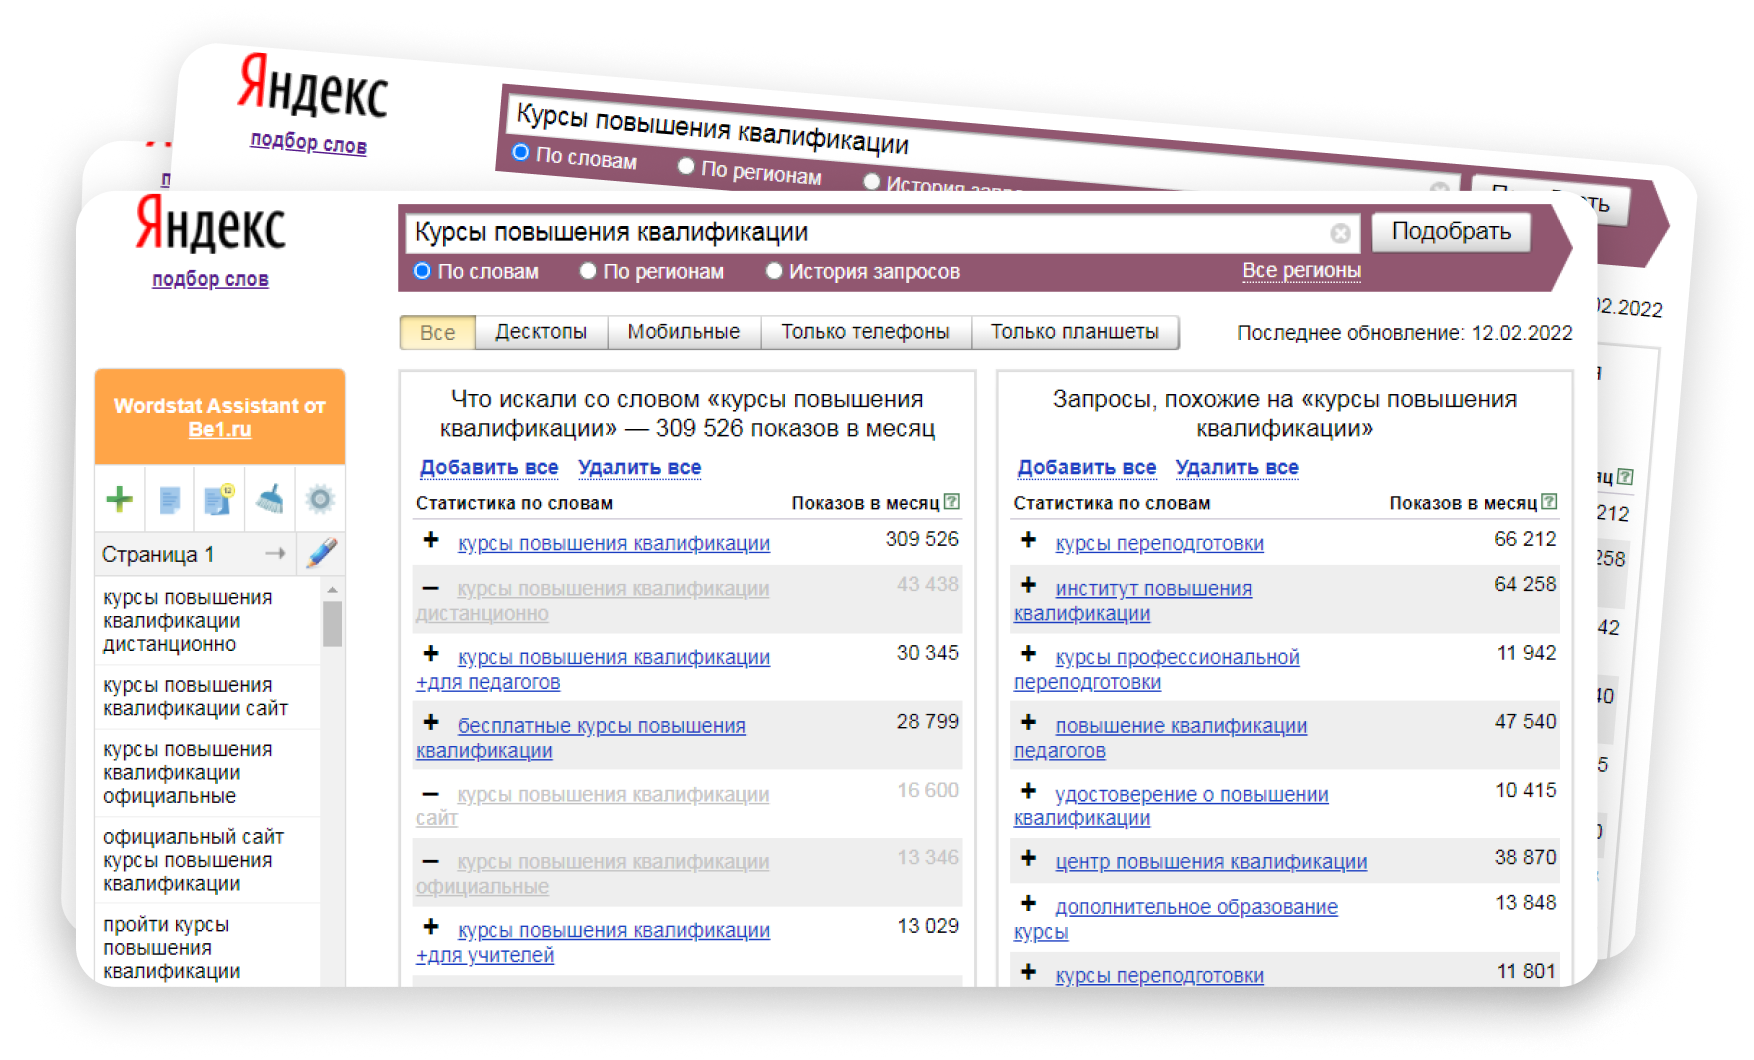This screenshot has width=1754, height=1060.
Task: Open the Be1.ru link in Wordstat Assistant
Action: coord(220,430)
